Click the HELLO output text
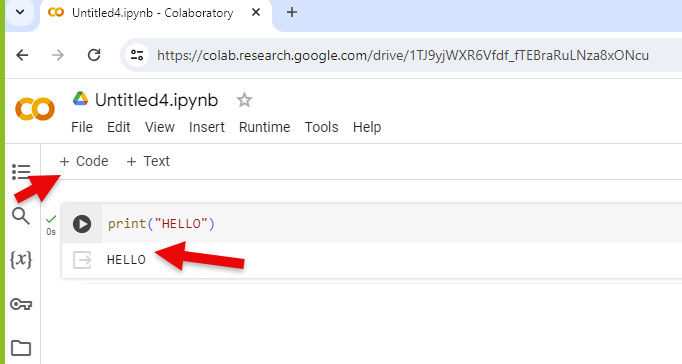This screenshot has width=682, height=364. pos(126,260)
